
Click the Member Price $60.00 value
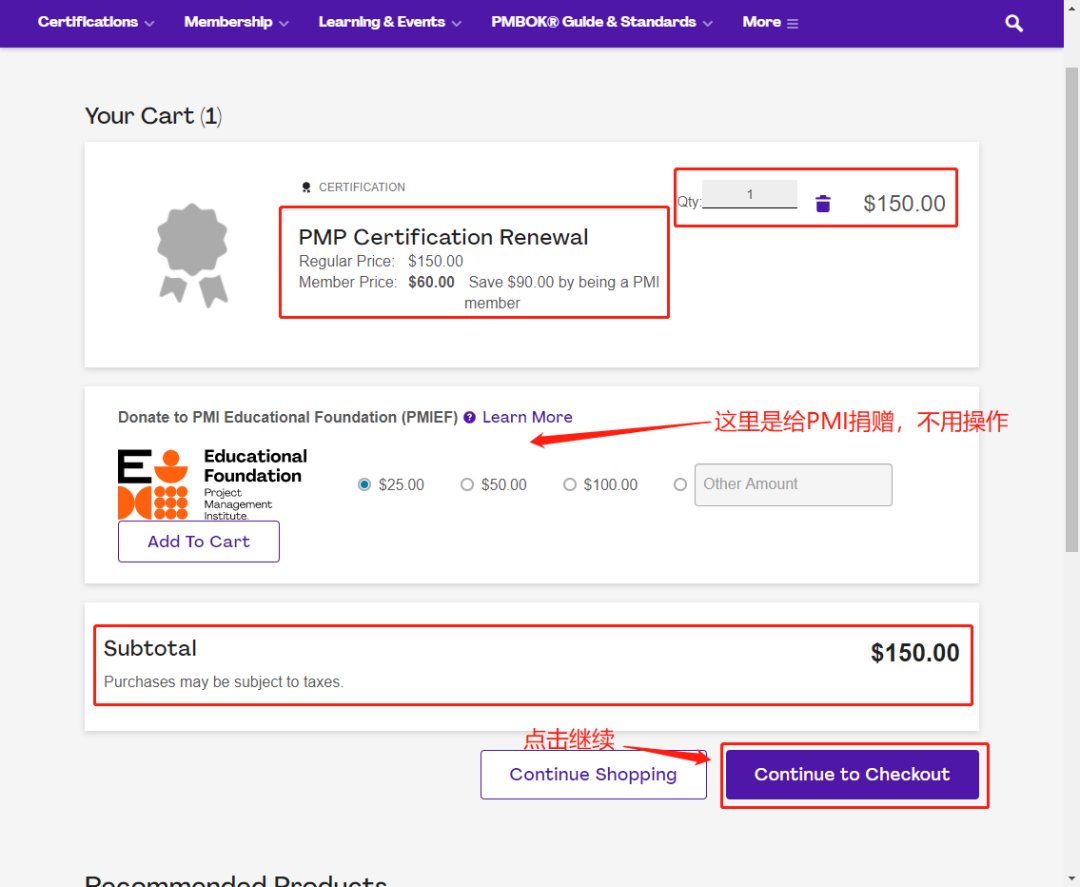431,282
